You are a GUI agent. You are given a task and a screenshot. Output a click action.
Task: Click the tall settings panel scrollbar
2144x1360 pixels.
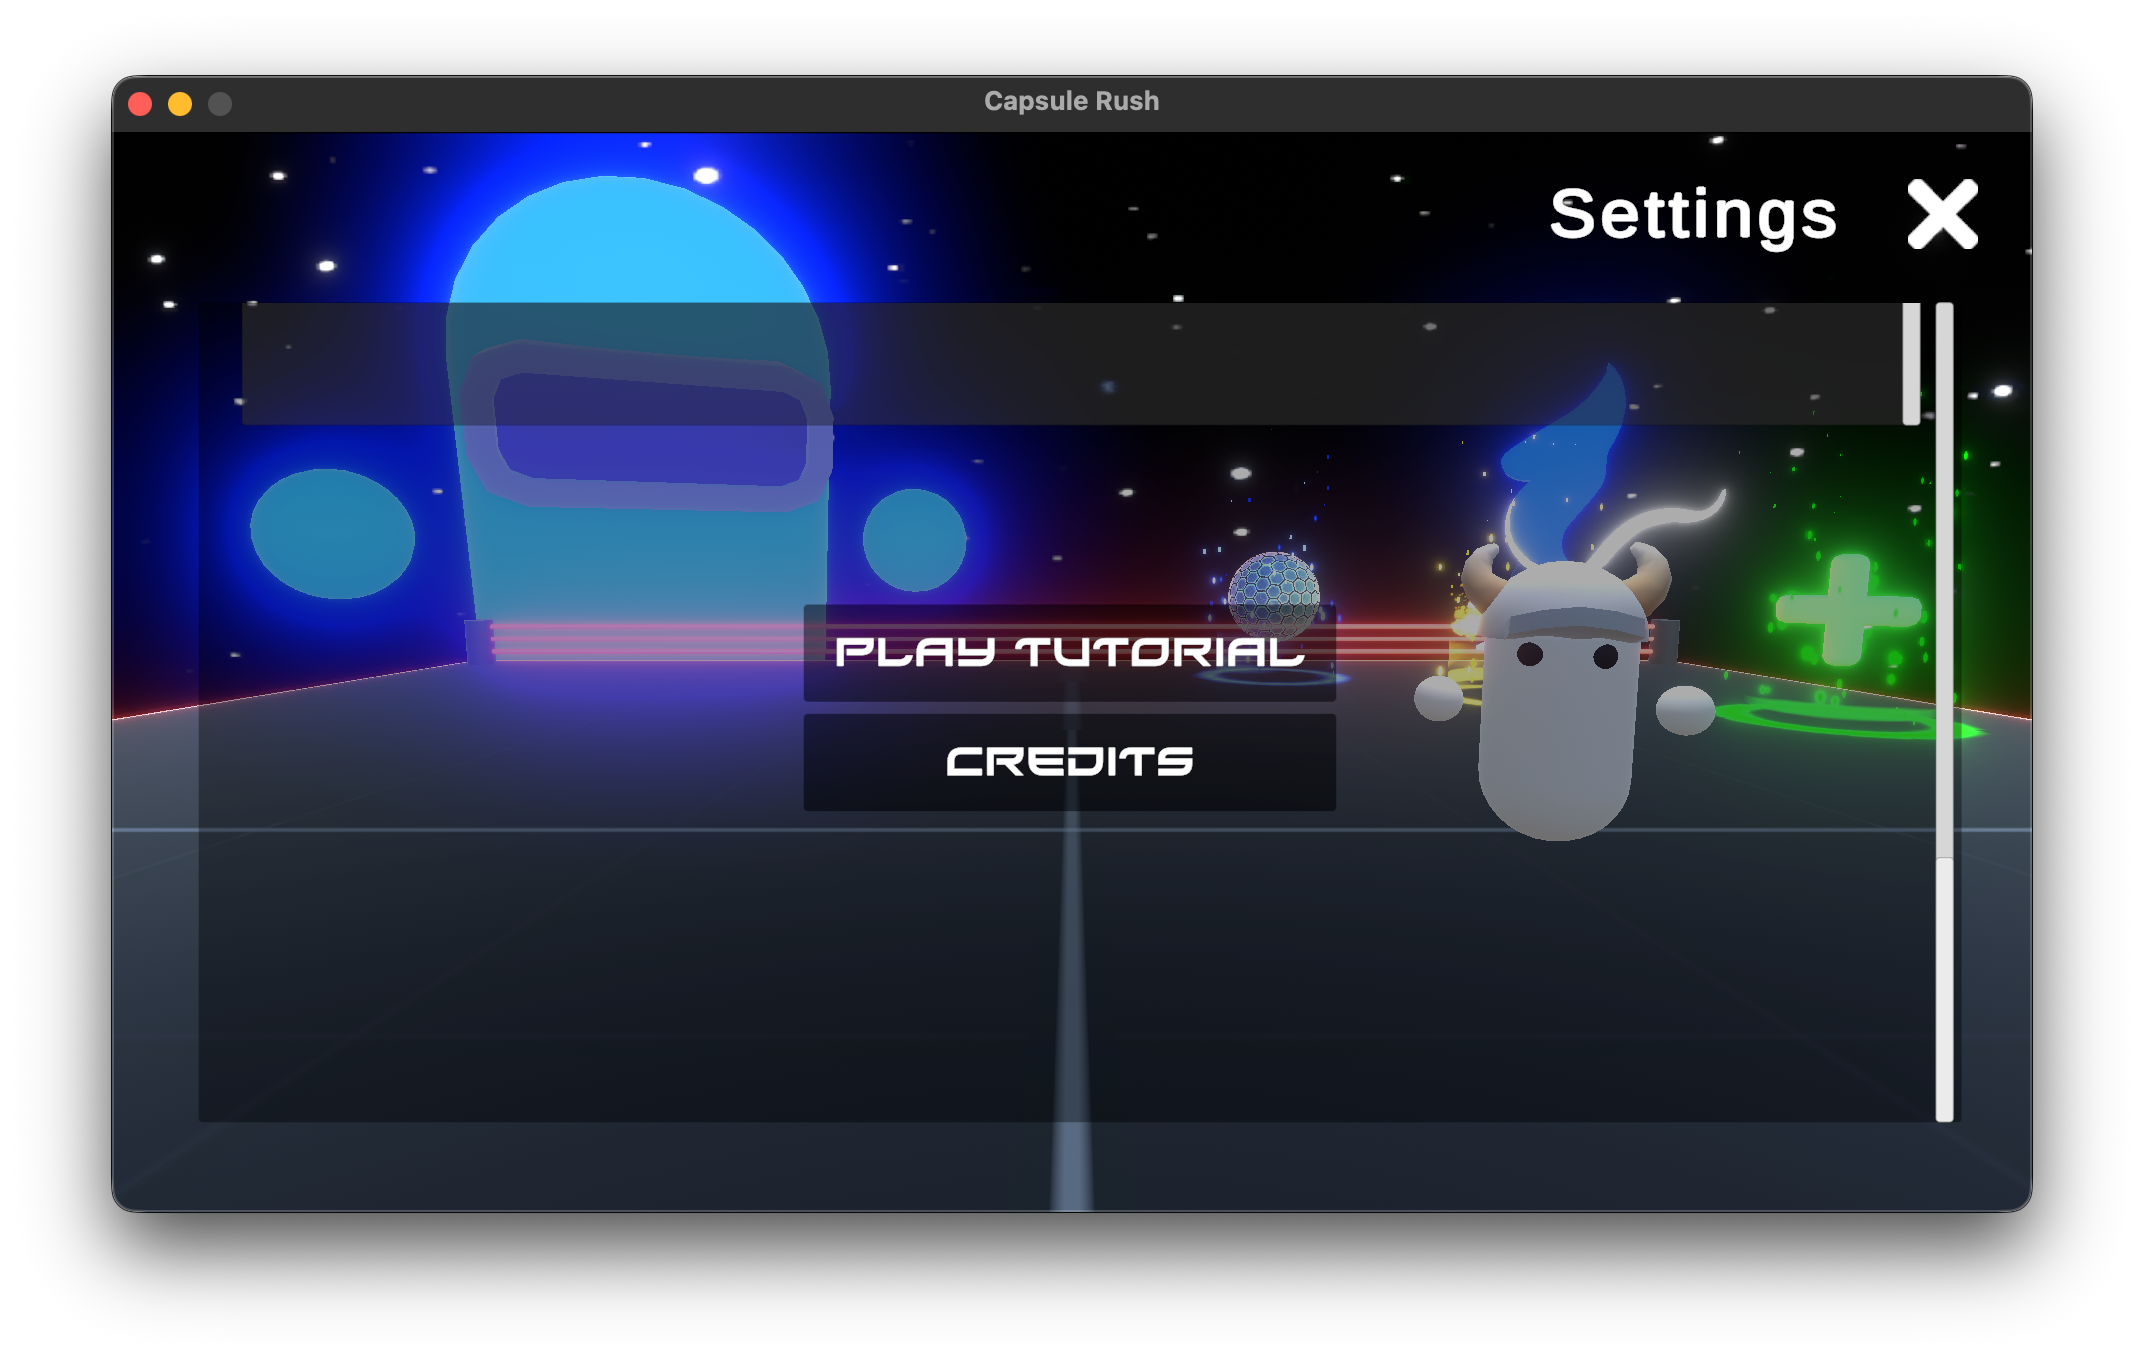pyautogui.click(x=1944, y=712)
